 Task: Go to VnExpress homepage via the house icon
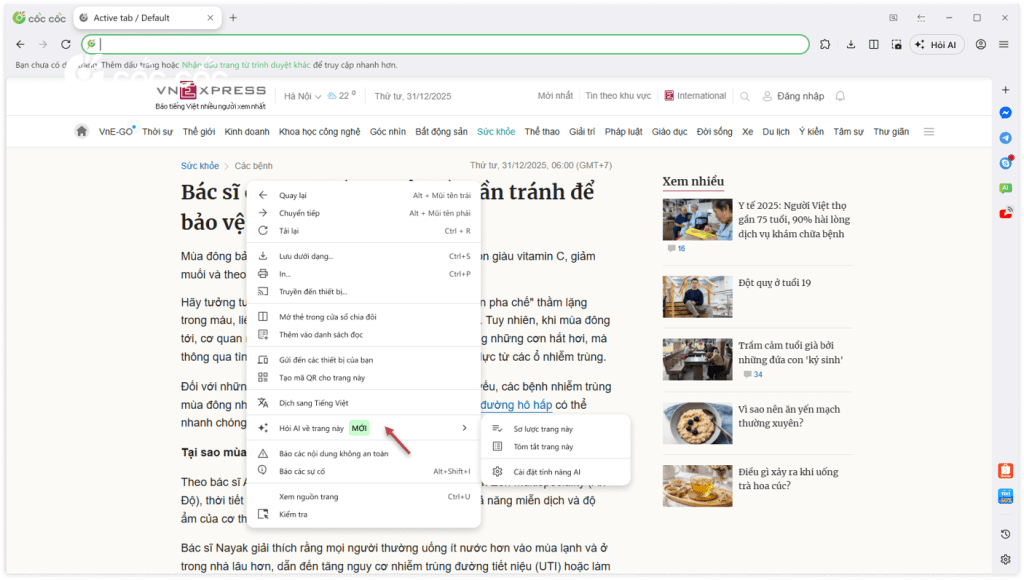[81, 130]
